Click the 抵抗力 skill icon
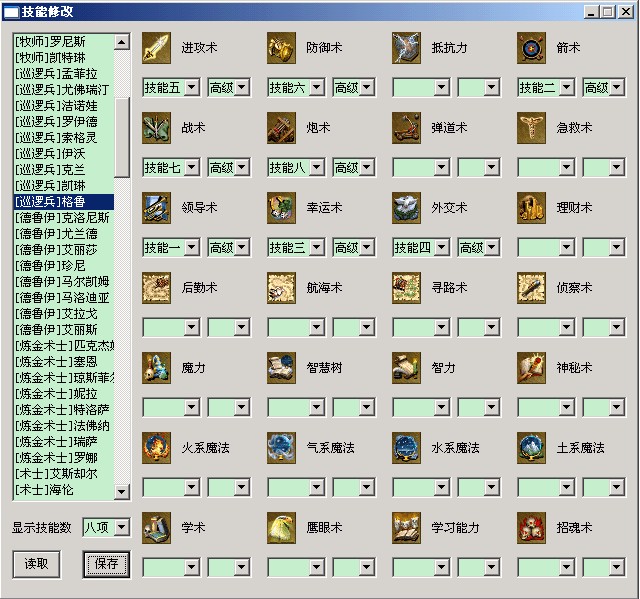 coord(406,48)
